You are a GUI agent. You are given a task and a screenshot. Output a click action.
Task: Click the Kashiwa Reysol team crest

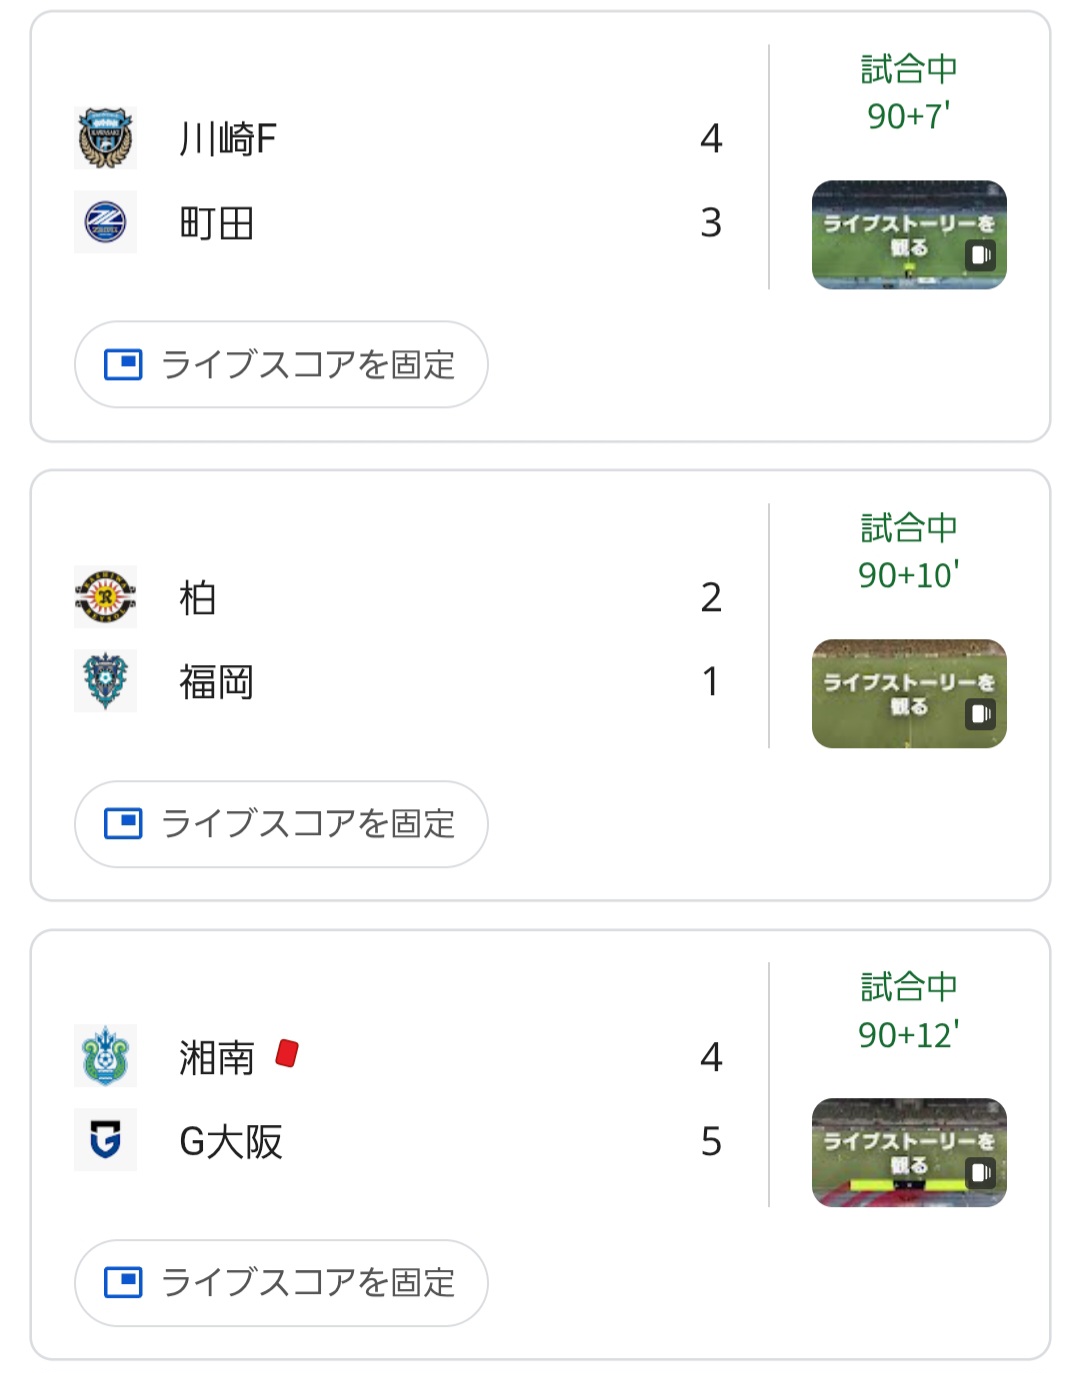(x=105, y=597)
